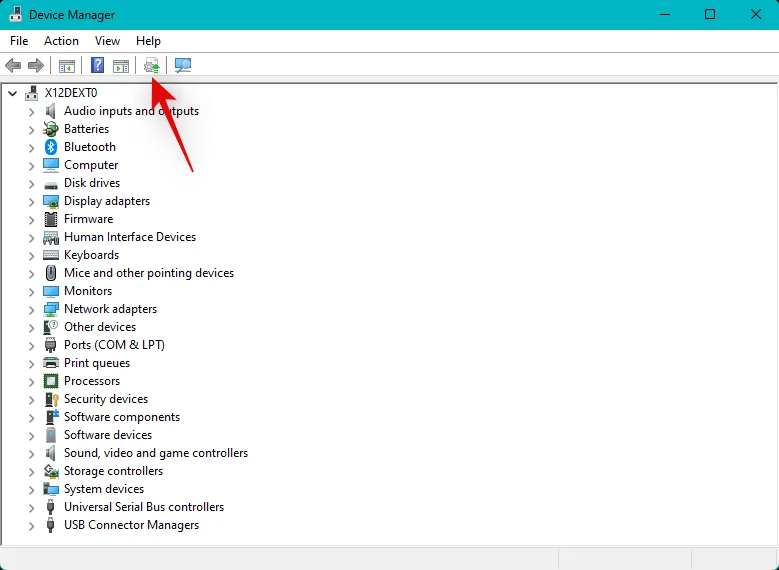Expand Universal Serial Bus controllers chevron
Image resolution: width=779 pixels, height=570 pixels.
(x=31, y=507)
